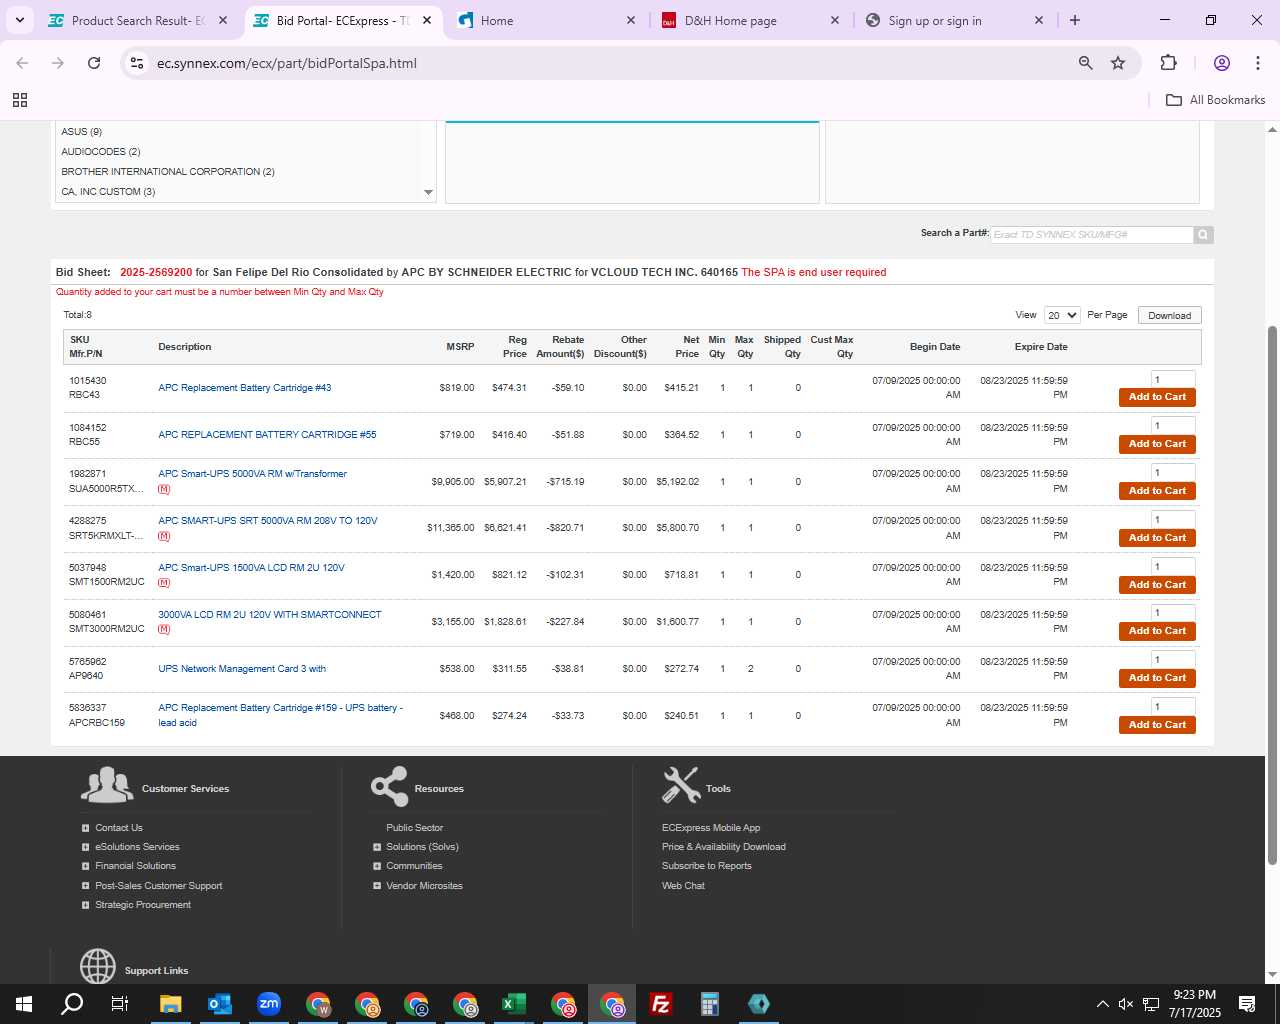This screenshot has height=1024, width=1280.
Task: Open Windows Start menu
Action: pyautogui.click(x=24, y=1004)
